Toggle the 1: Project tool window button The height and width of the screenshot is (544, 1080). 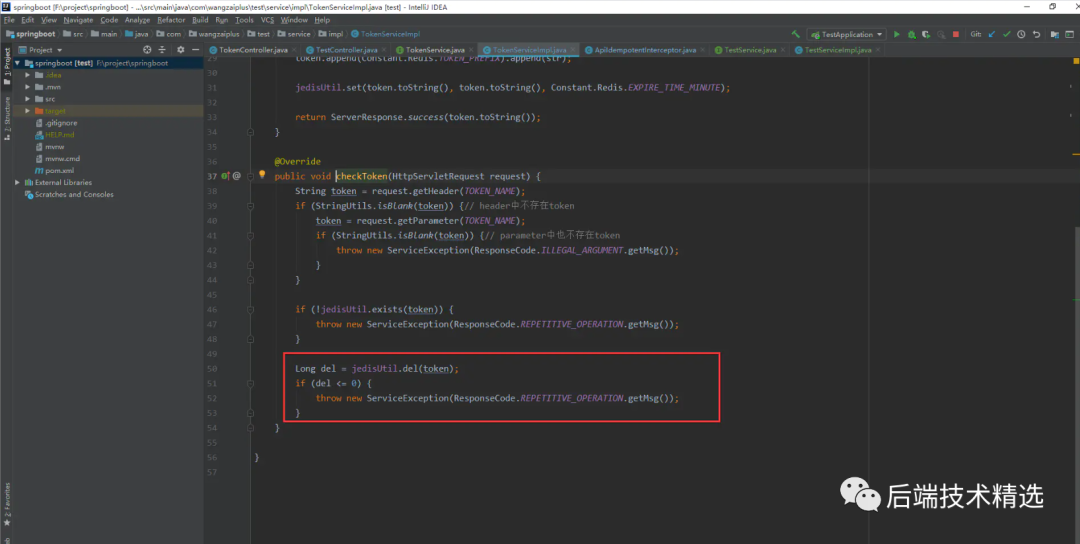(x=7, y=66)
